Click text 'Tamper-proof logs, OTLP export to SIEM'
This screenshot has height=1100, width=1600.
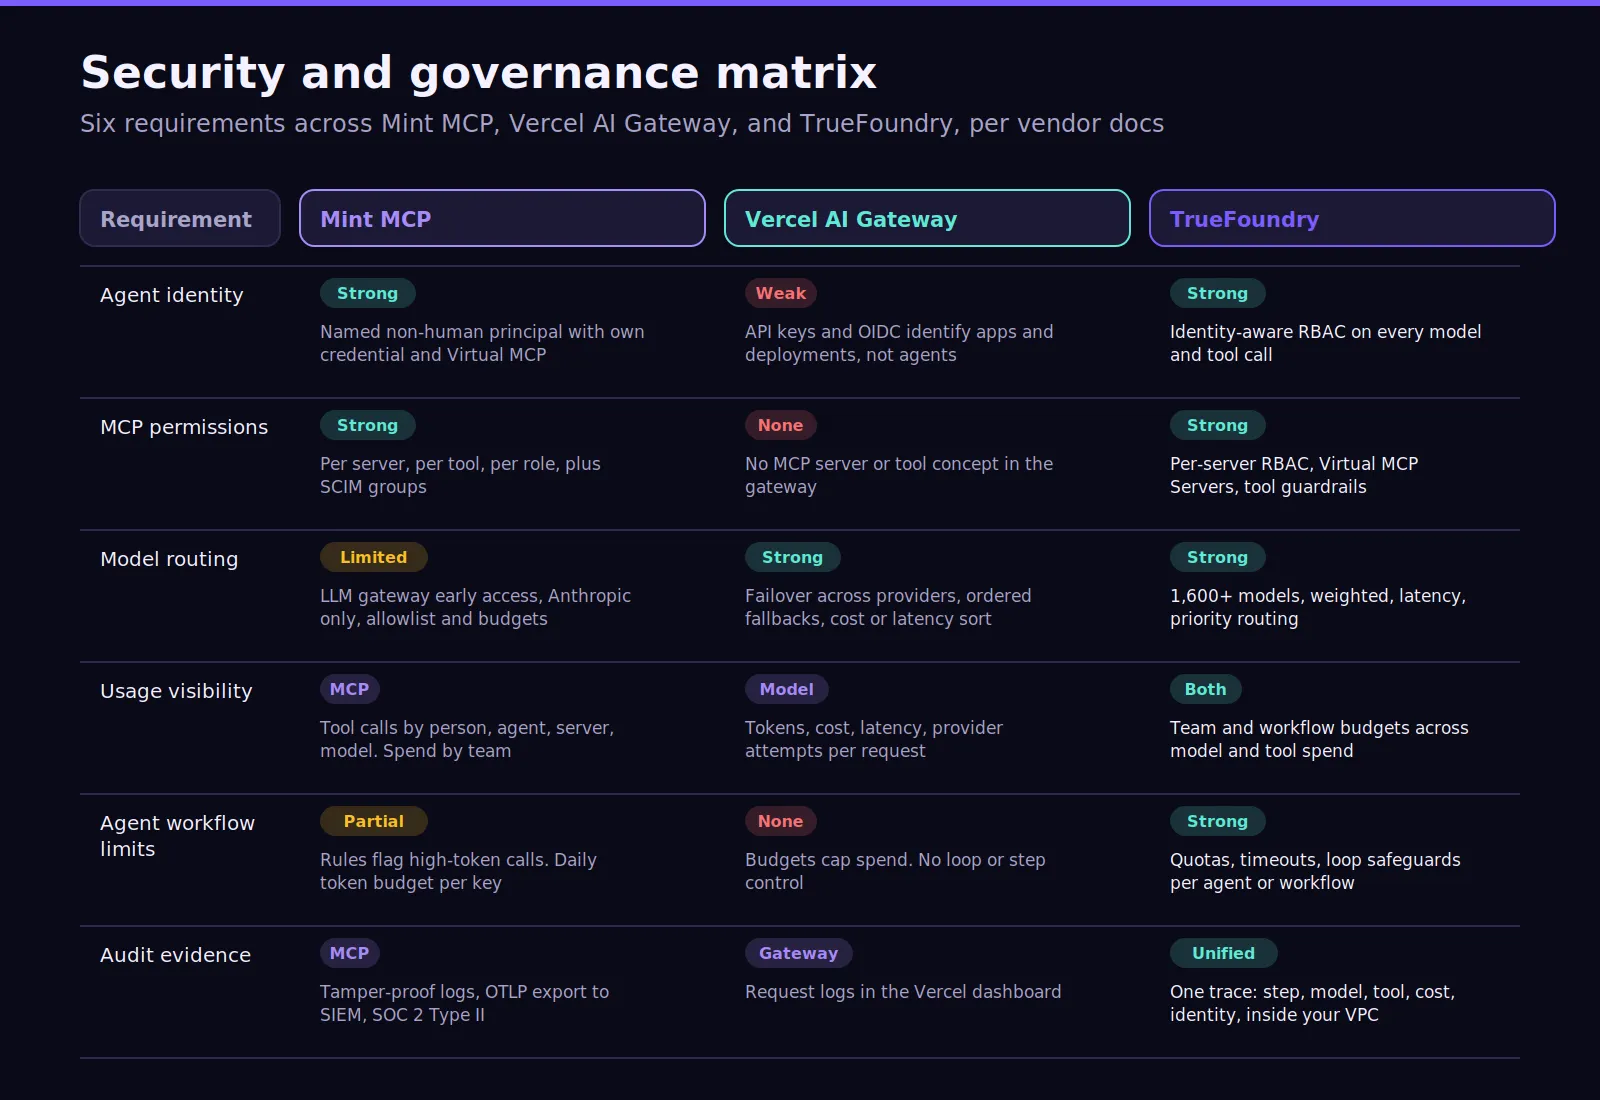[464, 1003]
